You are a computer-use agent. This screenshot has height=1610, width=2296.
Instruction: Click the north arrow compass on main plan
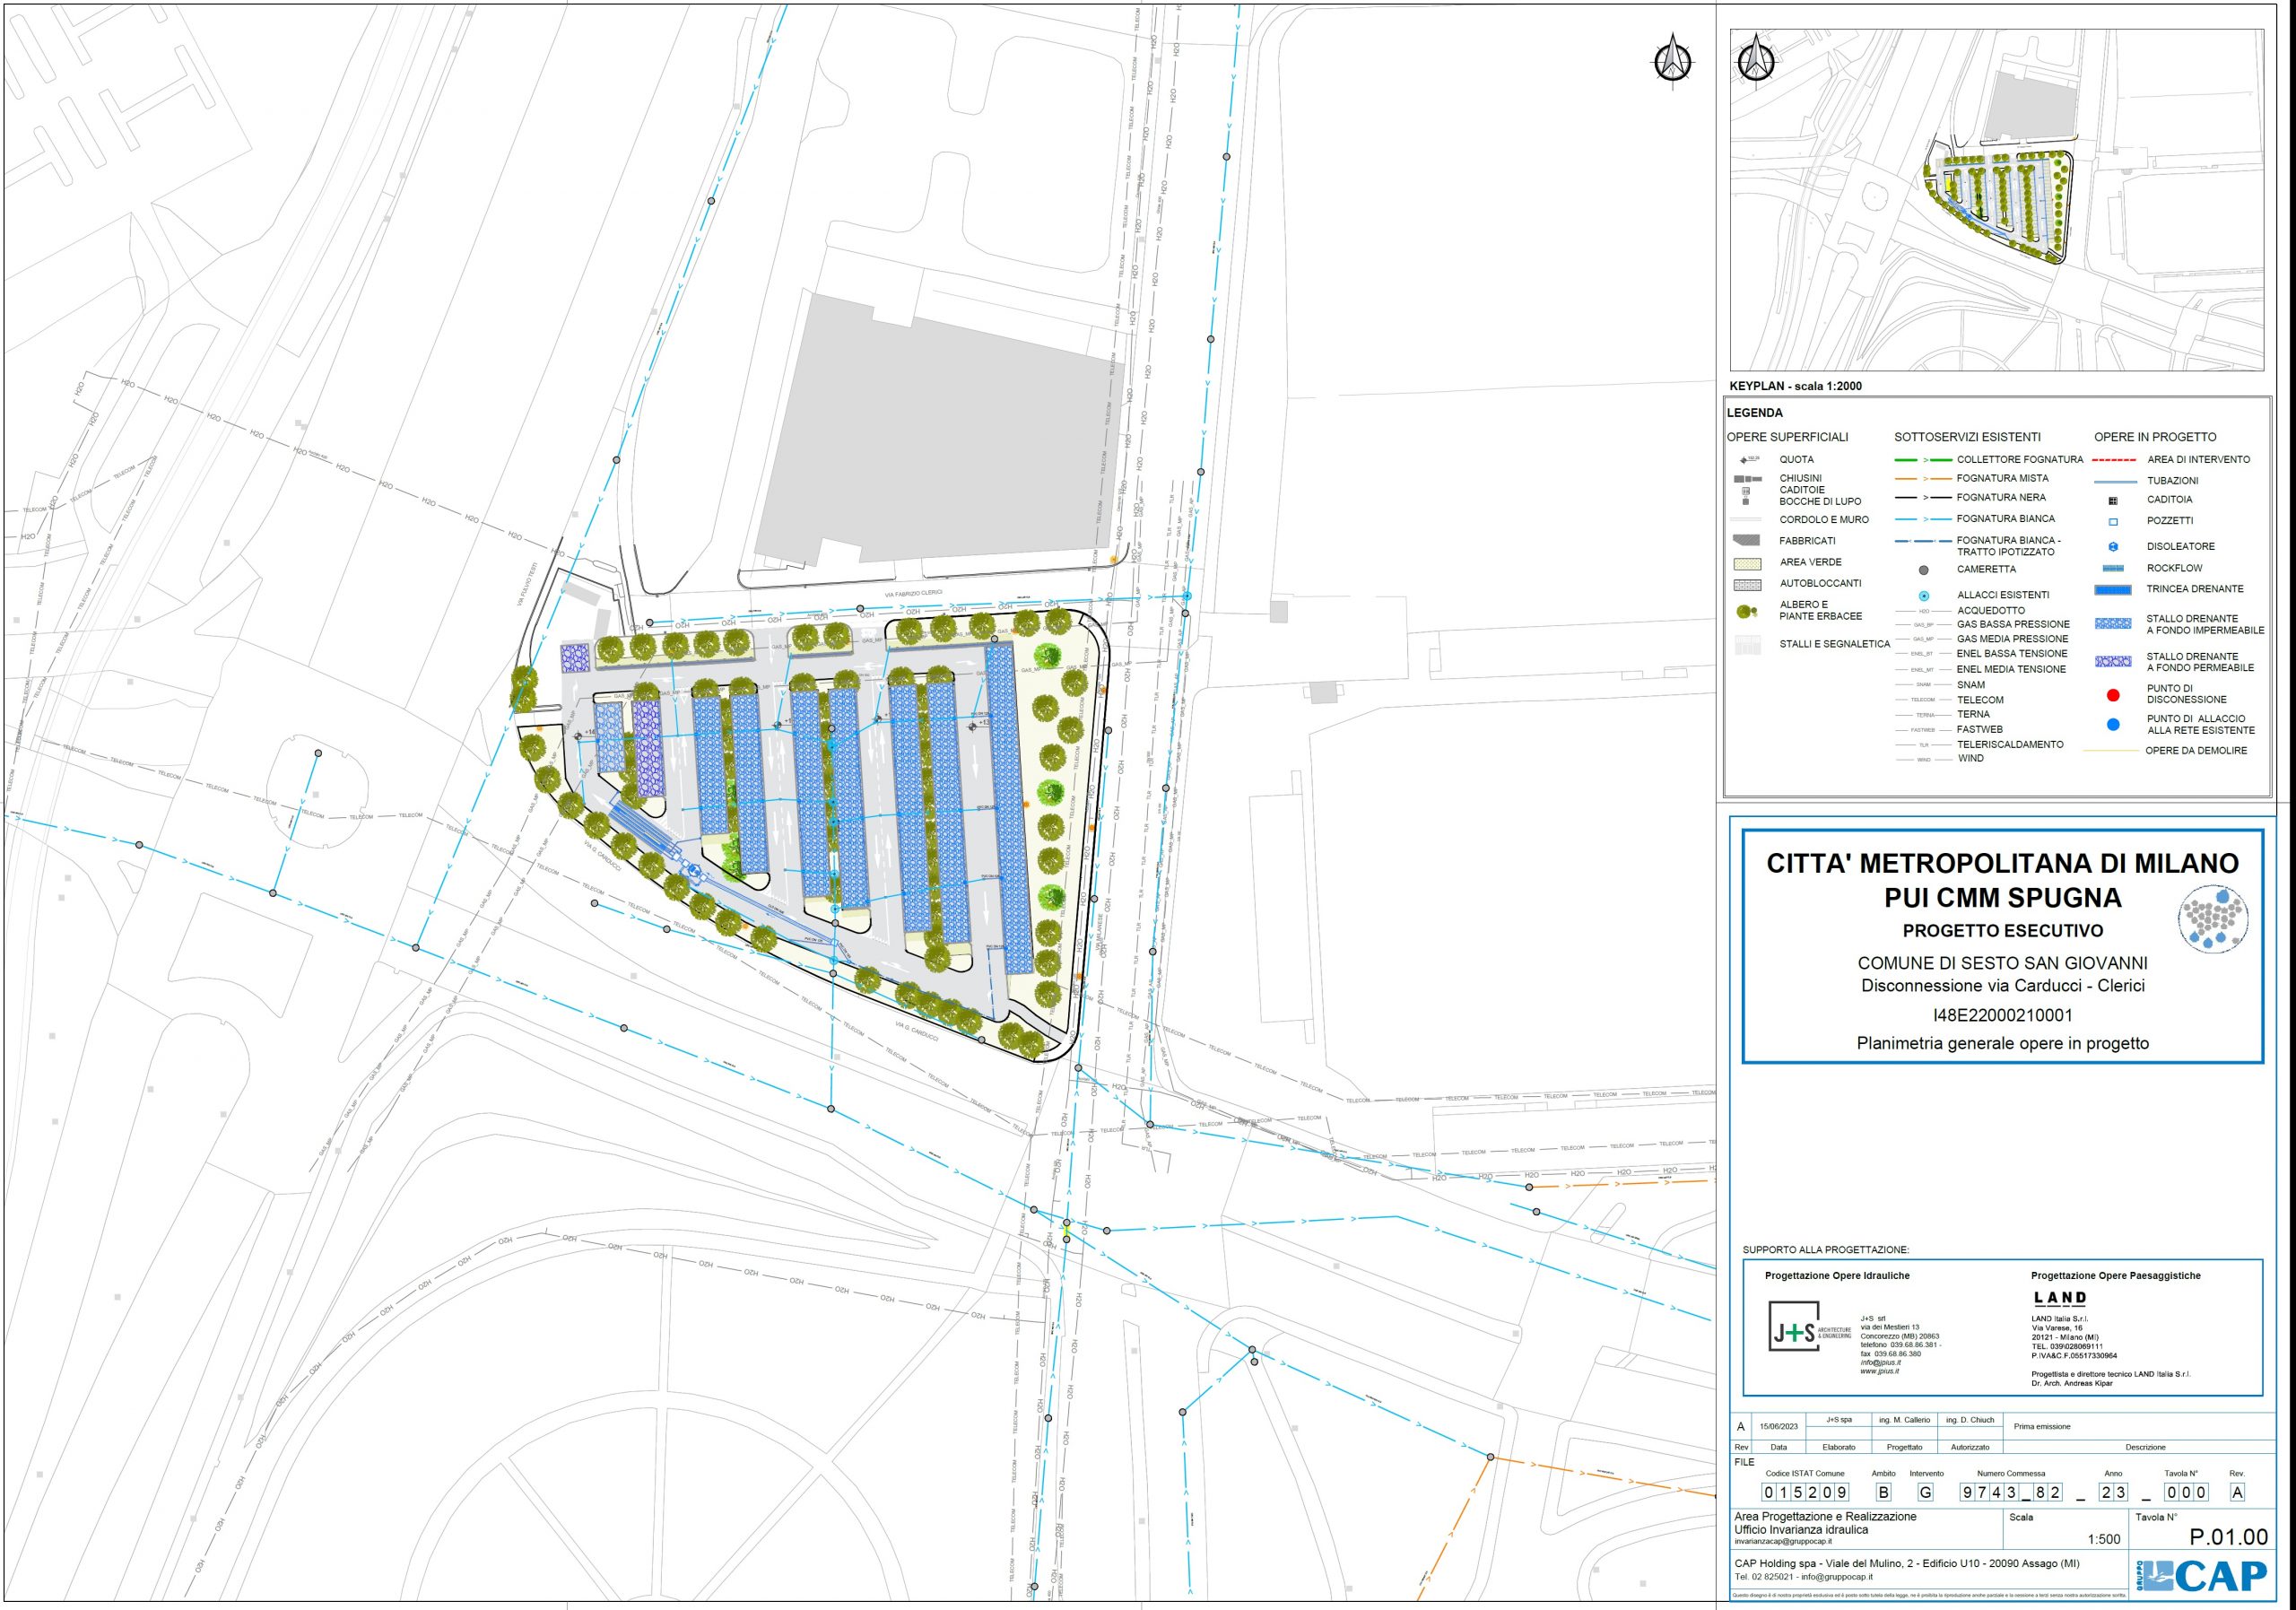(1672, 62)
